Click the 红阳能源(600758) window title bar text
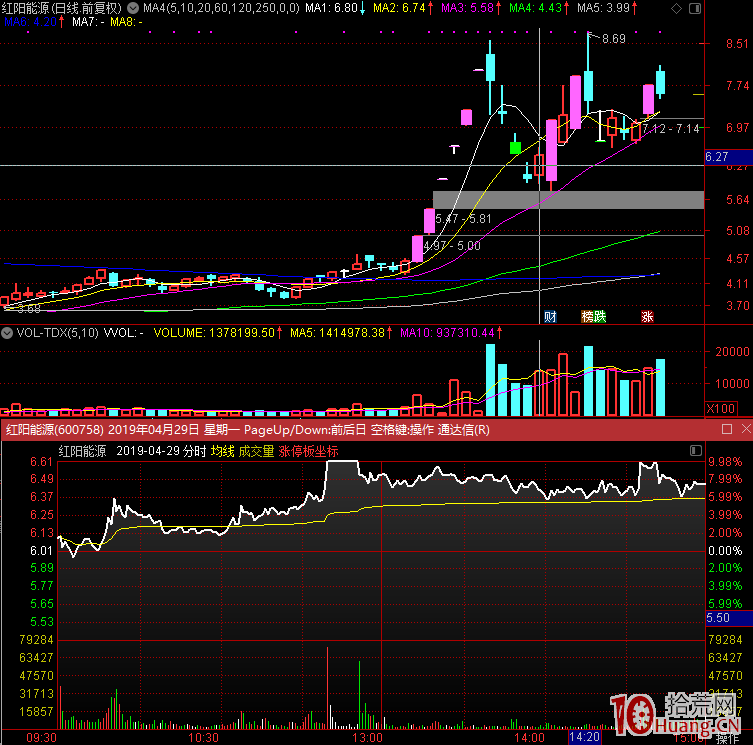The height and width of the screenshot is (745, 753). click(x=248, y=429)
